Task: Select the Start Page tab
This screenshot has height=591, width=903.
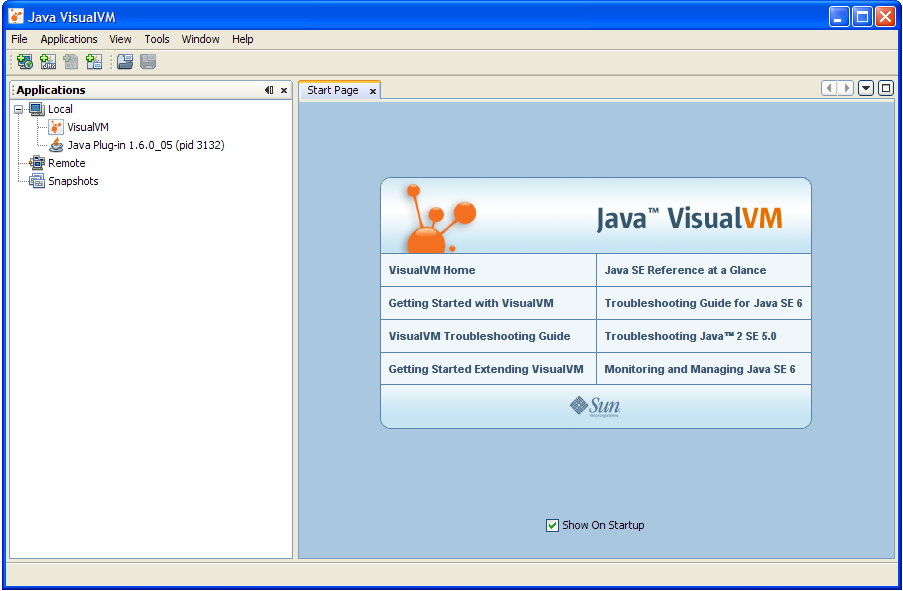Action: [332, 89]
